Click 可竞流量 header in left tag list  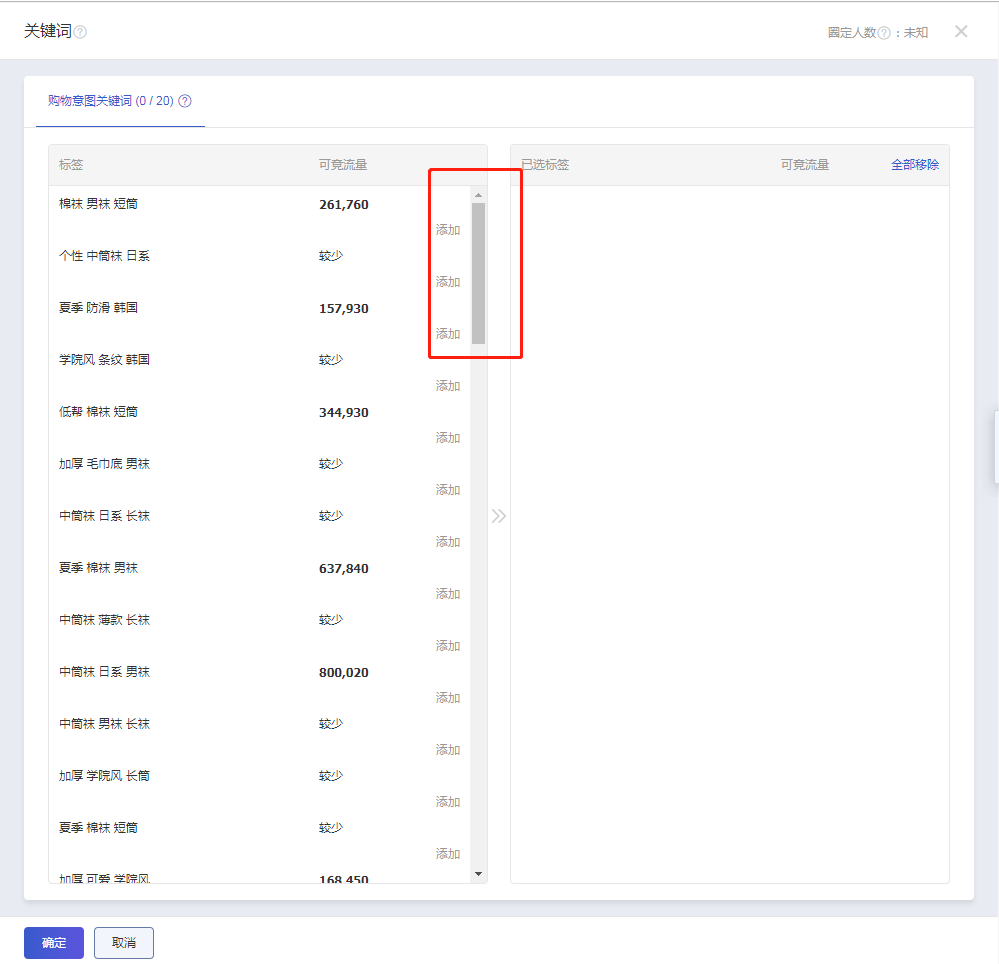click(343, 164)
